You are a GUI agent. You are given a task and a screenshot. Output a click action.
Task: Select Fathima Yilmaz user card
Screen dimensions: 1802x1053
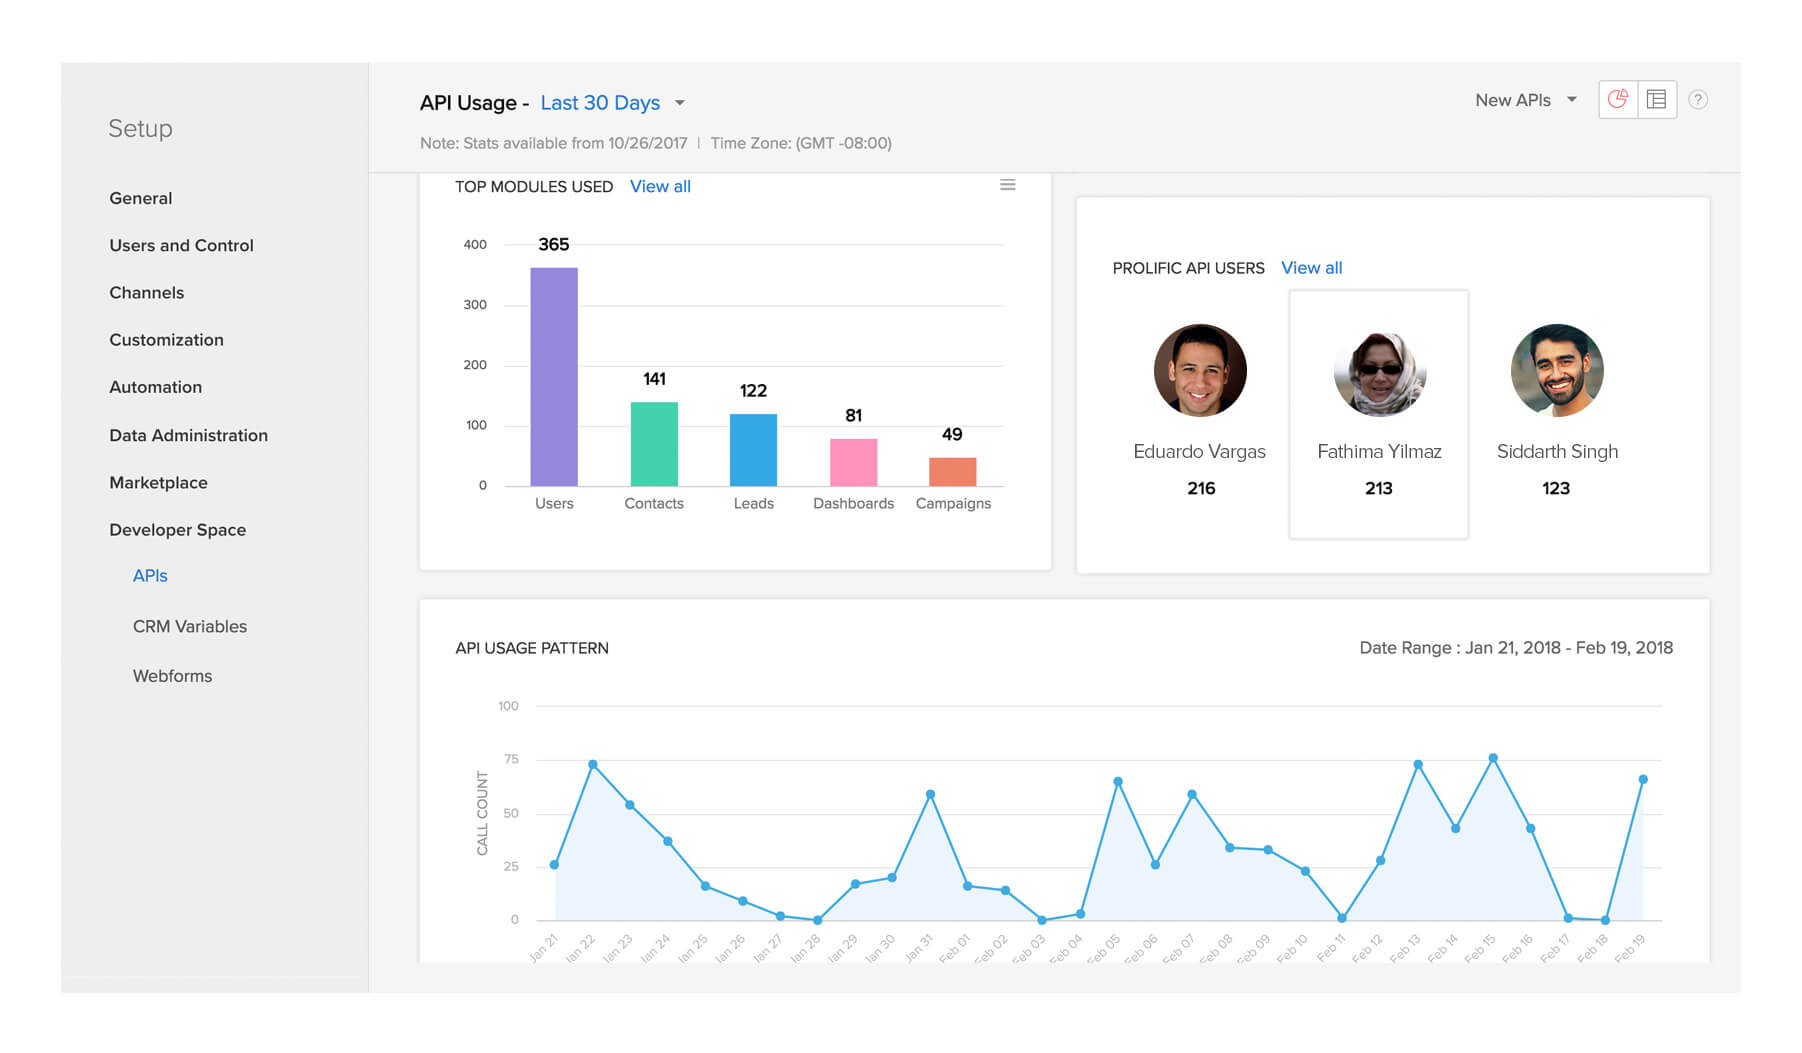1378,414
